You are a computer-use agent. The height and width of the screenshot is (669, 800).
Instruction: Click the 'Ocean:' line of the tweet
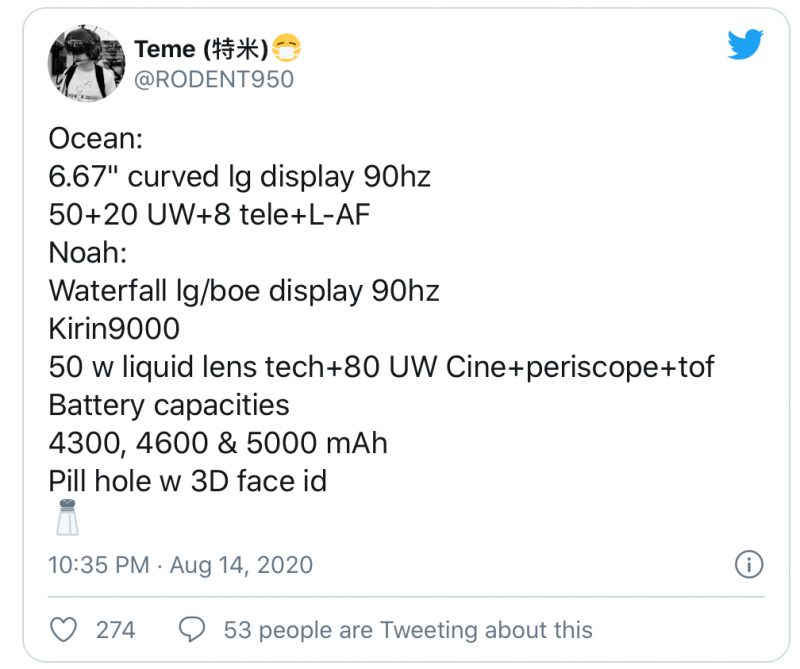coord(96,138)
